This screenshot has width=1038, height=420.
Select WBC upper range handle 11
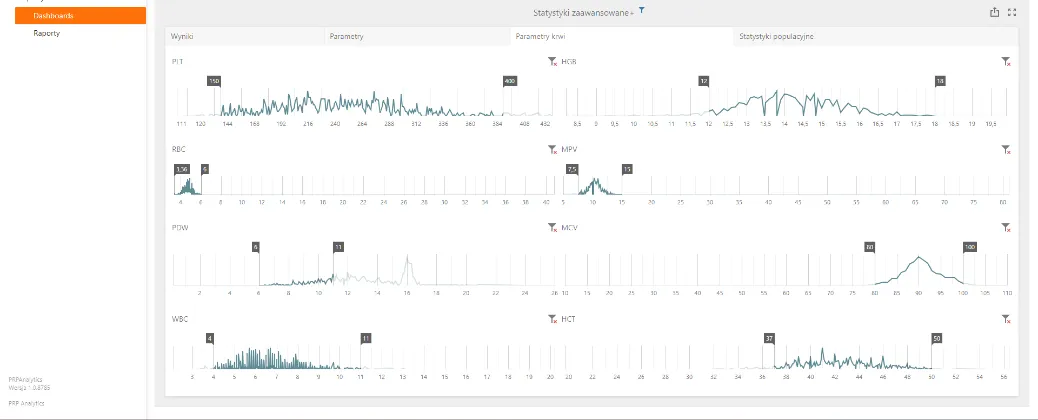[366, 339]
